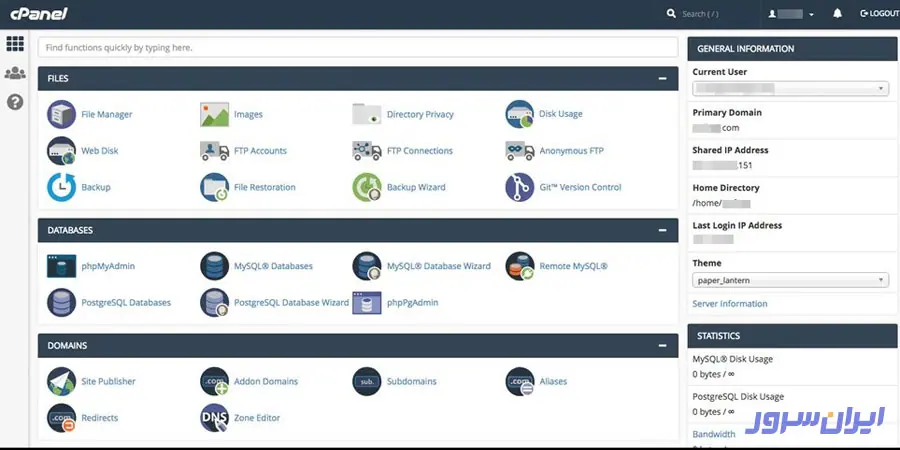Click the Addon Domains text link

pos(266,382)
